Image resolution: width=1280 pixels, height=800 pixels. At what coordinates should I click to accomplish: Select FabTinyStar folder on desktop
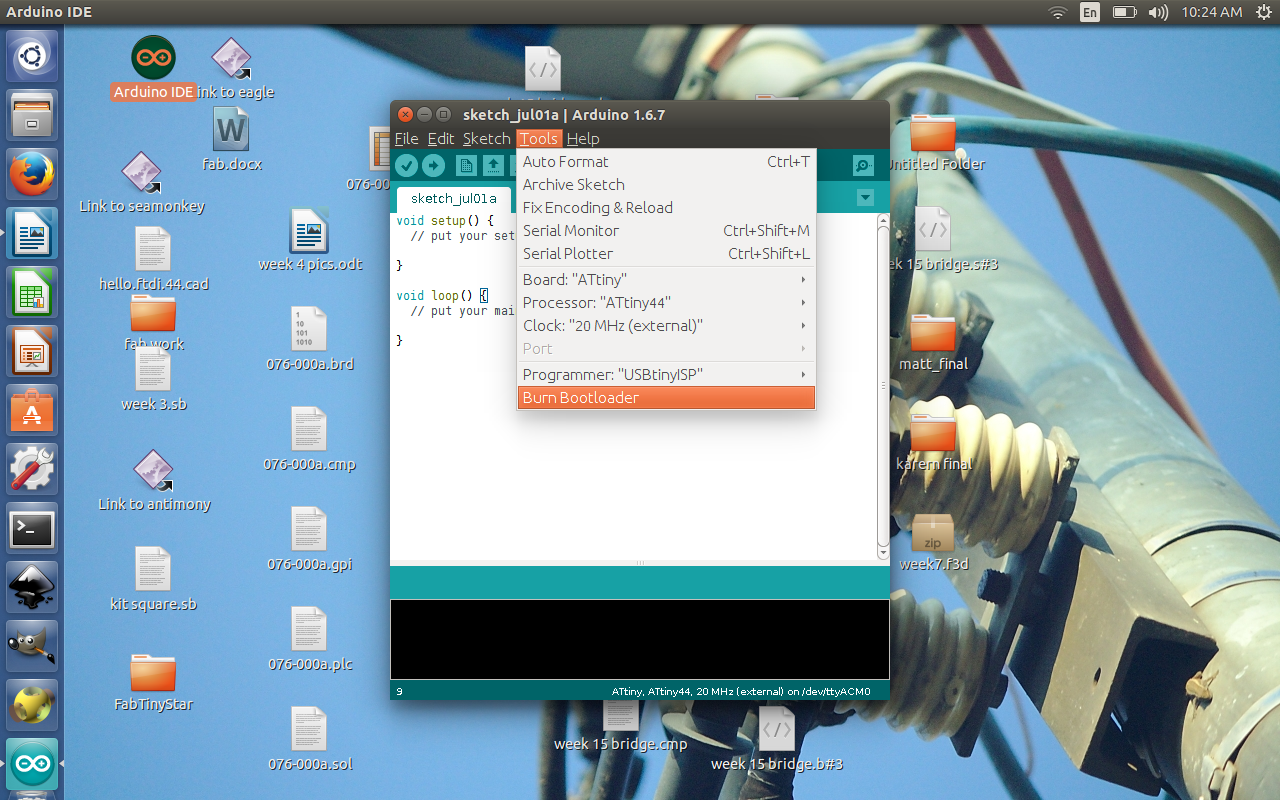pos(153,682)
